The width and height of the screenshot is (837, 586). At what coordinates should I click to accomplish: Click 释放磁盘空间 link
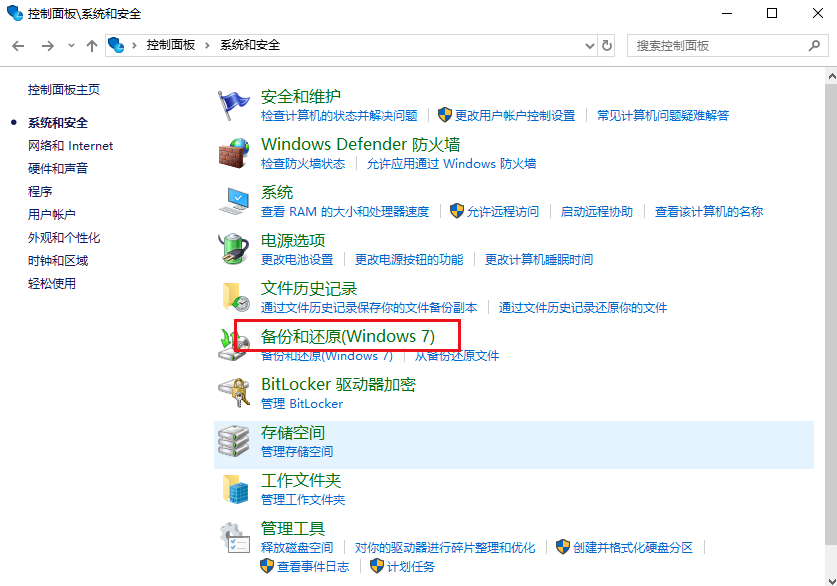click(297, 547)
